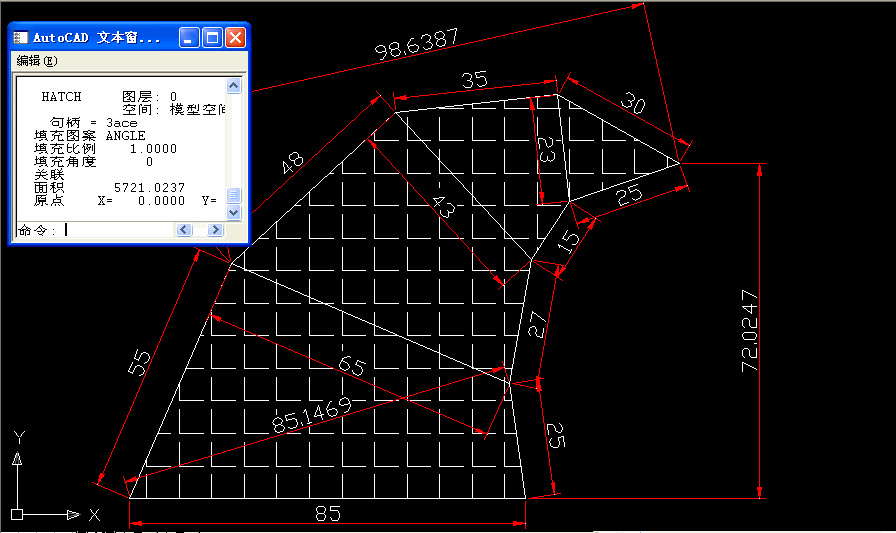Viewport: 896px width, 533px height.
Task: Open the 编辑(E) menu in text window
Action: (37, 61)
